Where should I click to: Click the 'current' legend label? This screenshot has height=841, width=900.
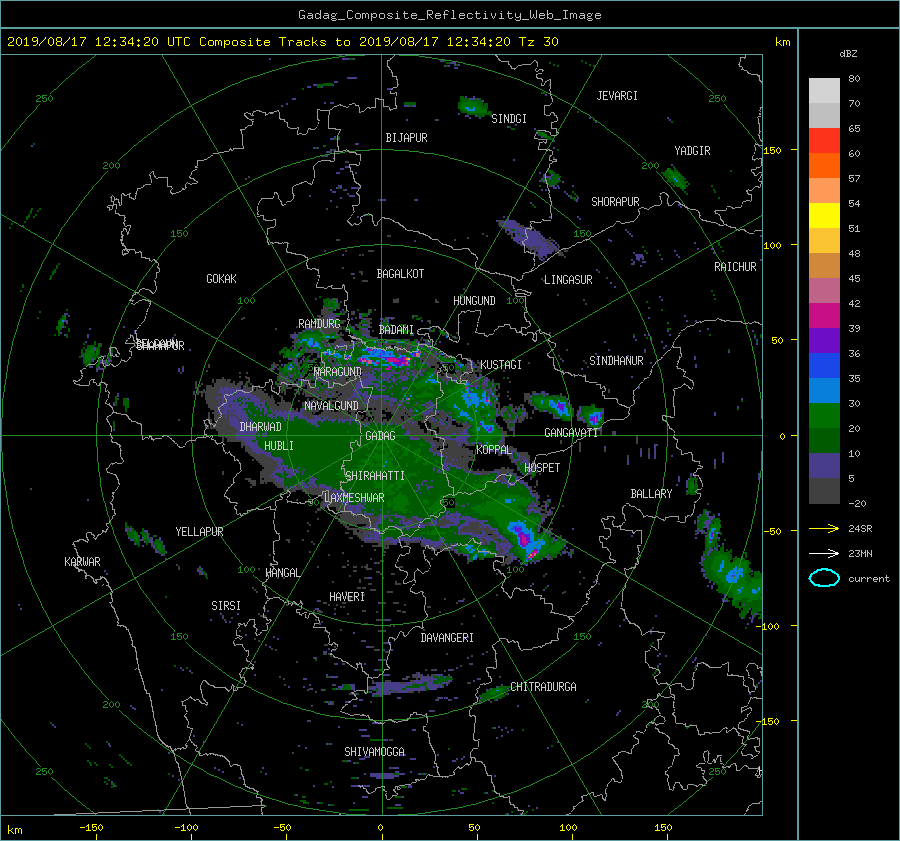(868, 579)
